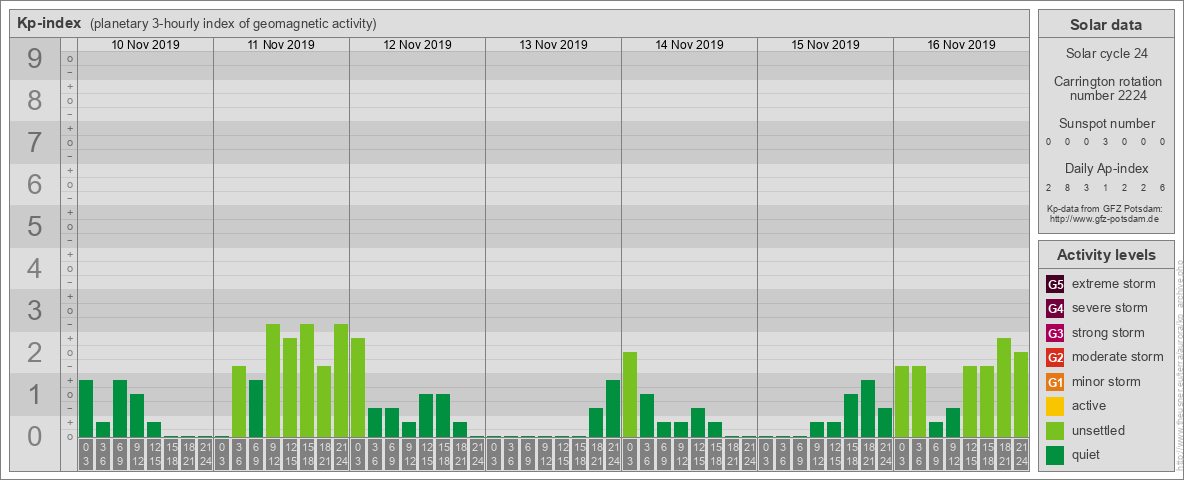The width and height of the screenshot is (1184, 480).
Task: Click the G4 severe storm badge
Action: tap(1055, 309)
